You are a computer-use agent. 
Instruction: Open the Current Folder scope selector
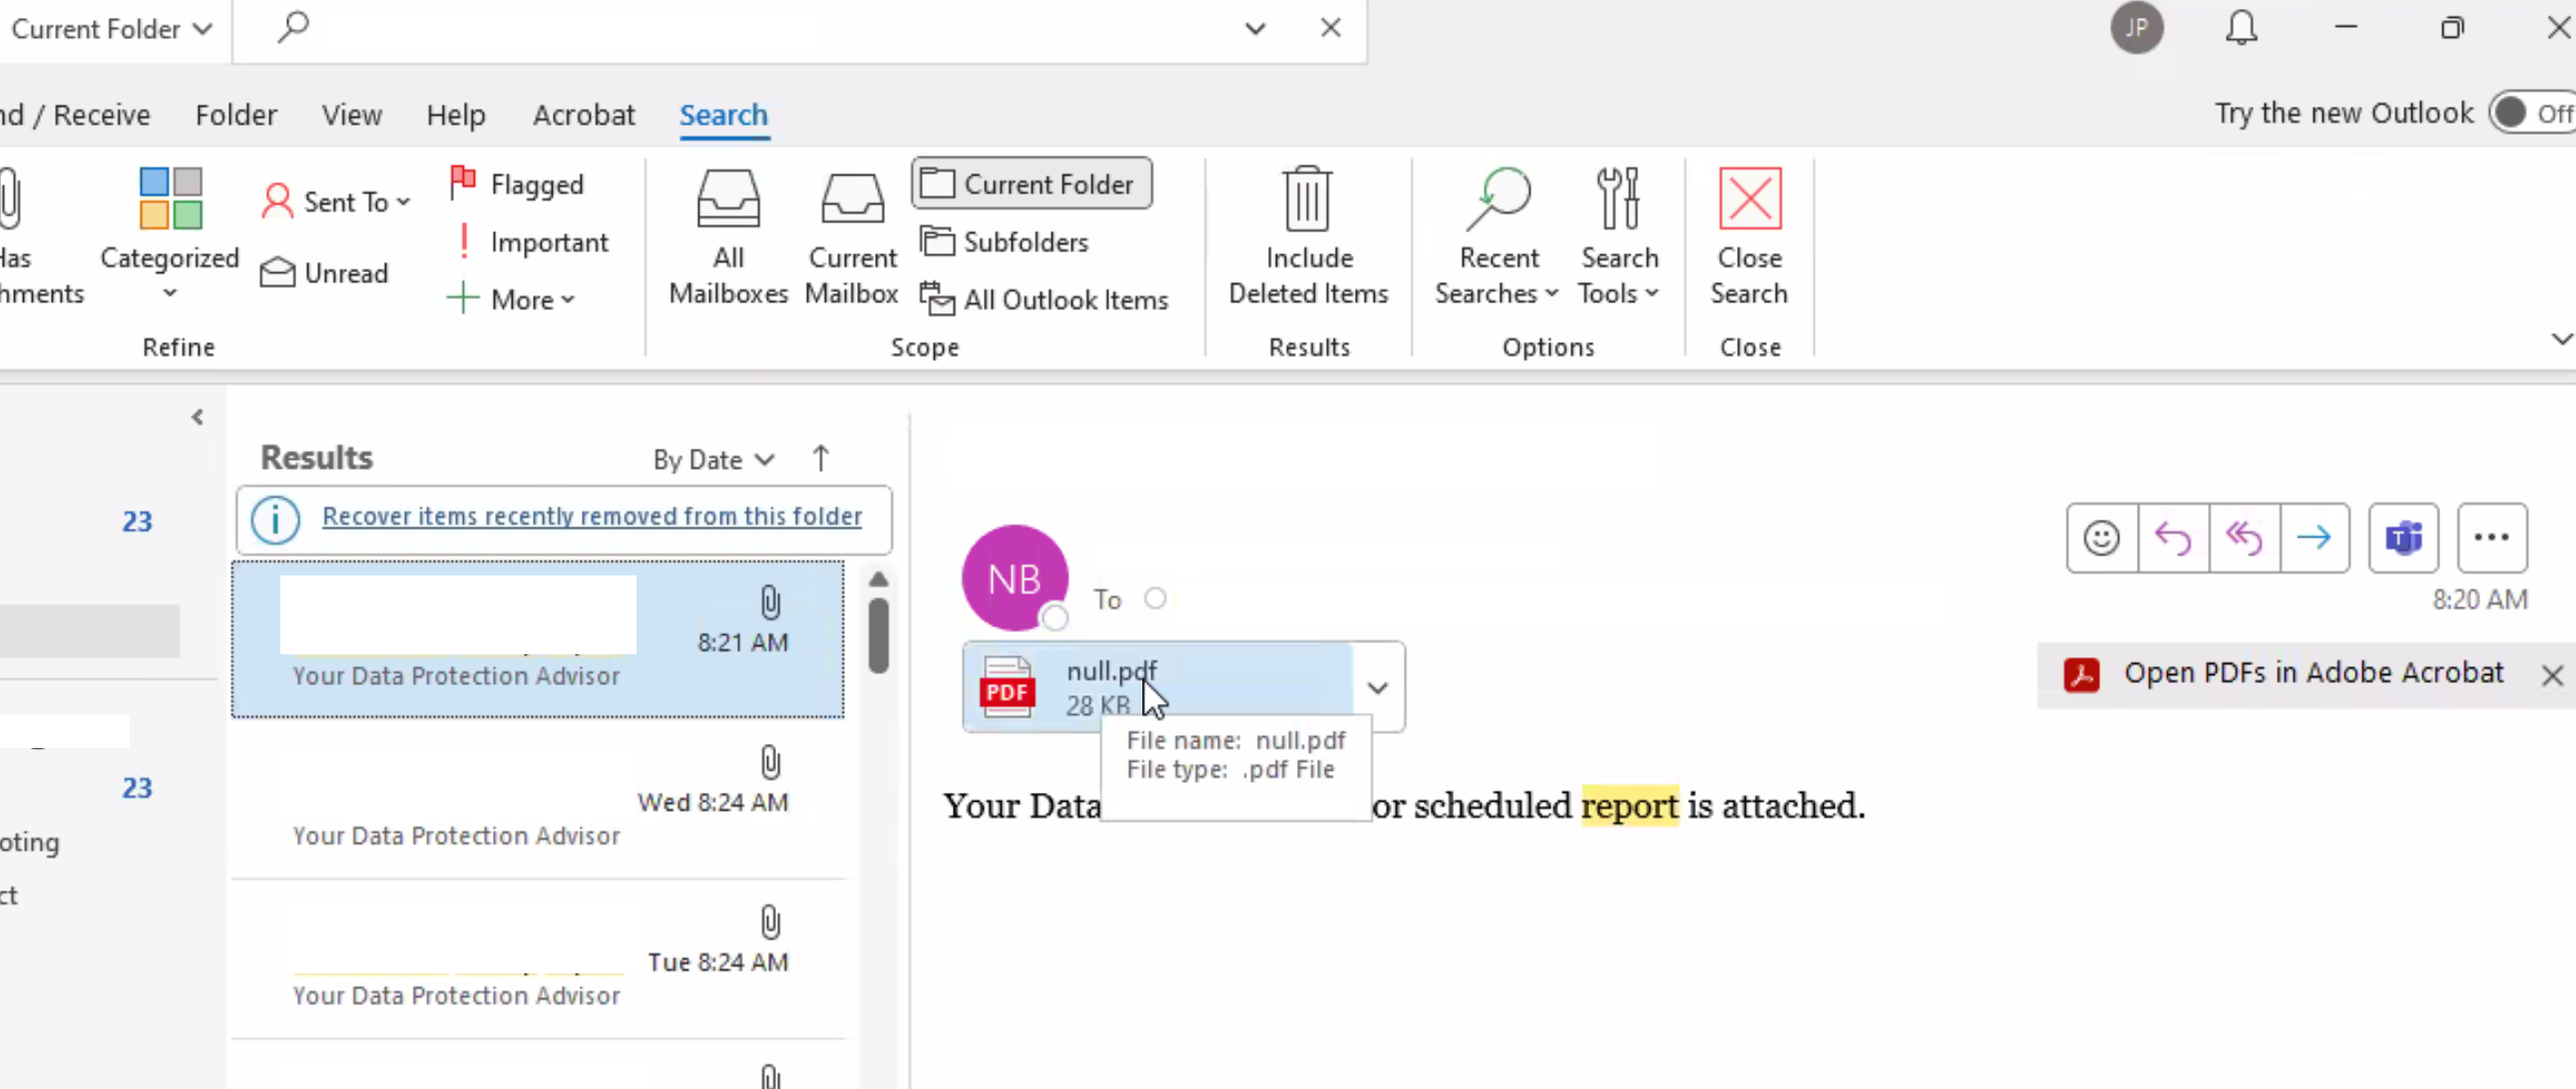pos(110,29)
